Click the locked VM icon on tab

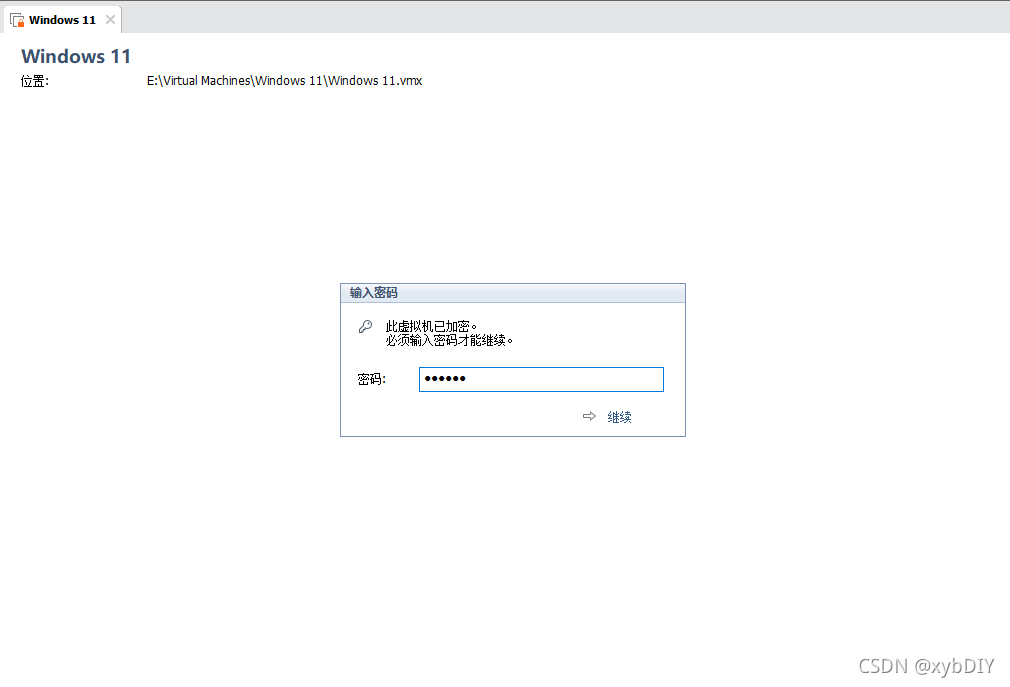(x=17, y=20)
